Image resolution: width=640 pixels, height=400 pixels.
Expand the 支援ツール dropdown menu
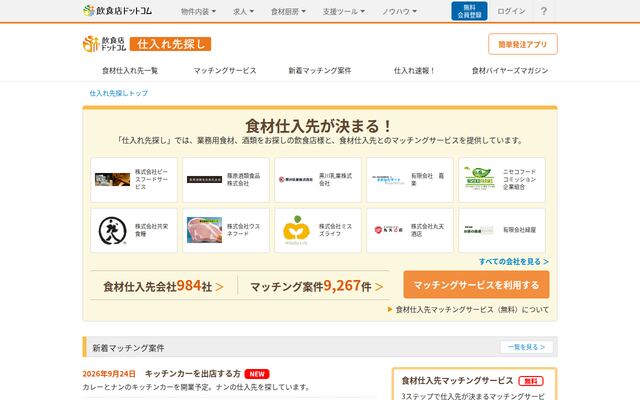point(344,11)
